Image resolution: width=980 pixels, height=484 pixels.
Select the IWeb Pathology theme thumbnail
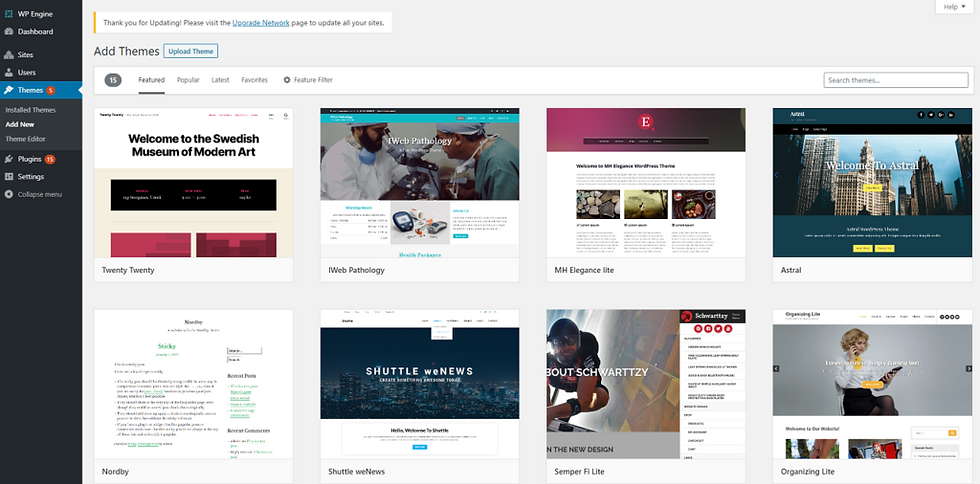tap(420, 183)
